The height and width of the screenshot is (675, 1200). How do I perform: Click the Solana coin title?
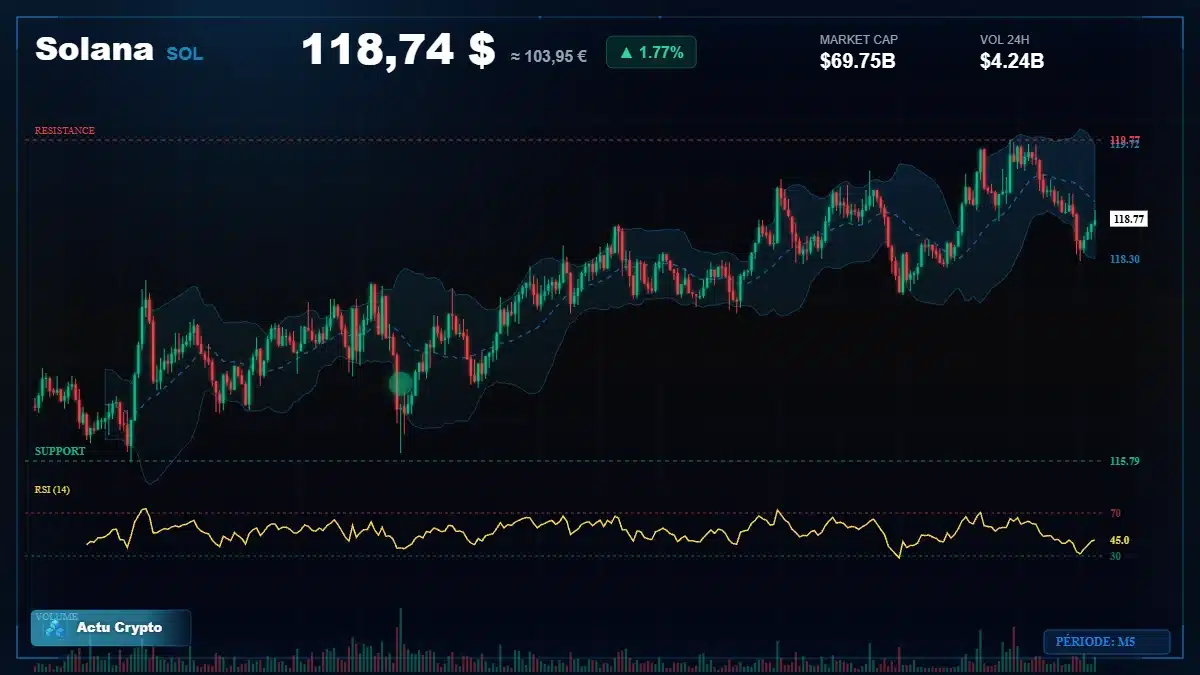94,49
